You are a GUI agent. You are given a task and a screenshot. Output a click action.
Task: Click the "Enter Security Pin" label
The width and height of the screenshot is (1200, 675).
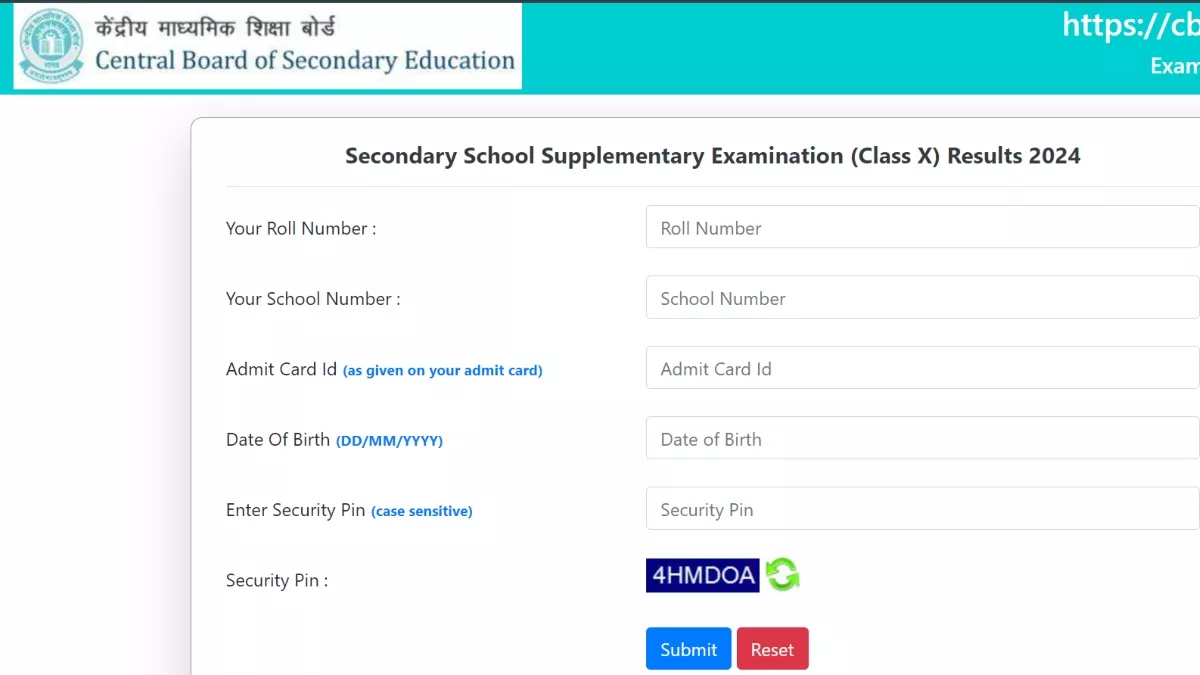[x=295, y=510]
